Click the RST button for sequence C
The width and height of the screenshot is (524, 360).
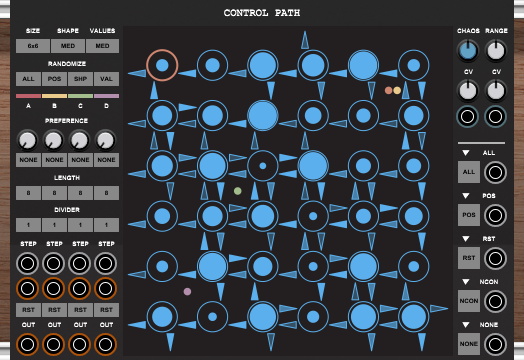[x=81, y=310]
